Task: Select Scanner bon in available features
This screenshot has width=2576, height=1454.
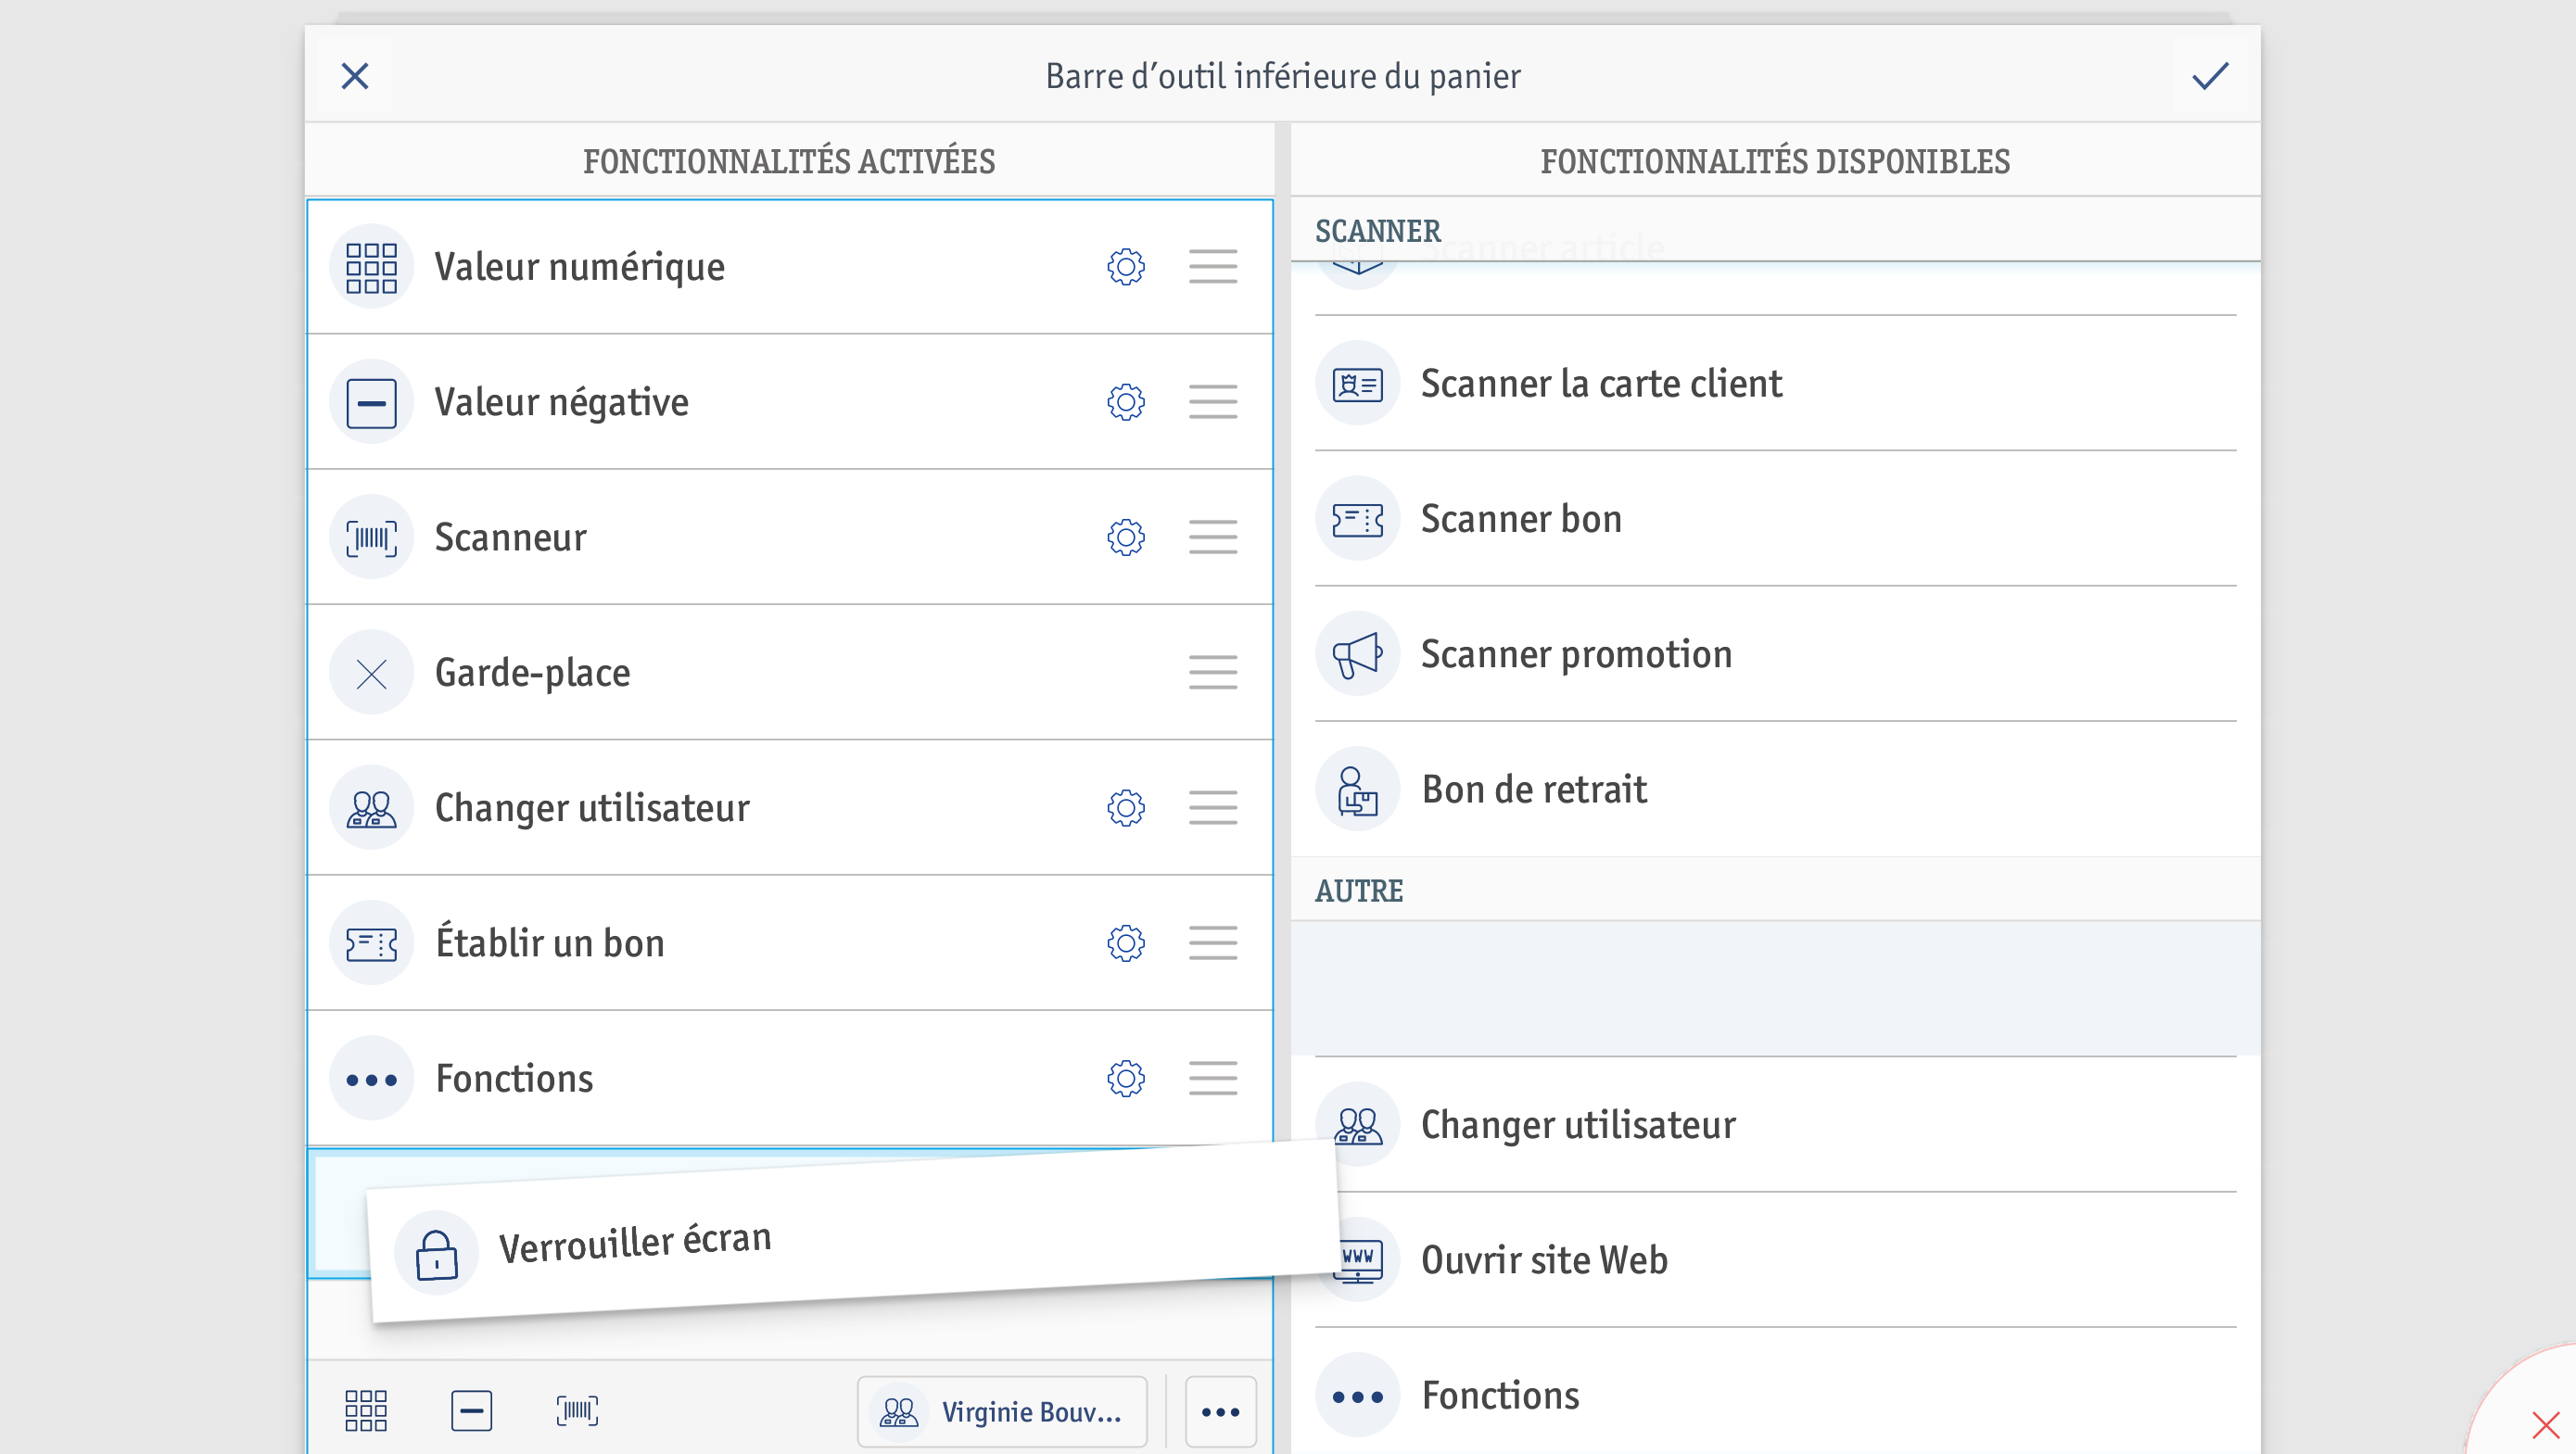Action: 1775,519
